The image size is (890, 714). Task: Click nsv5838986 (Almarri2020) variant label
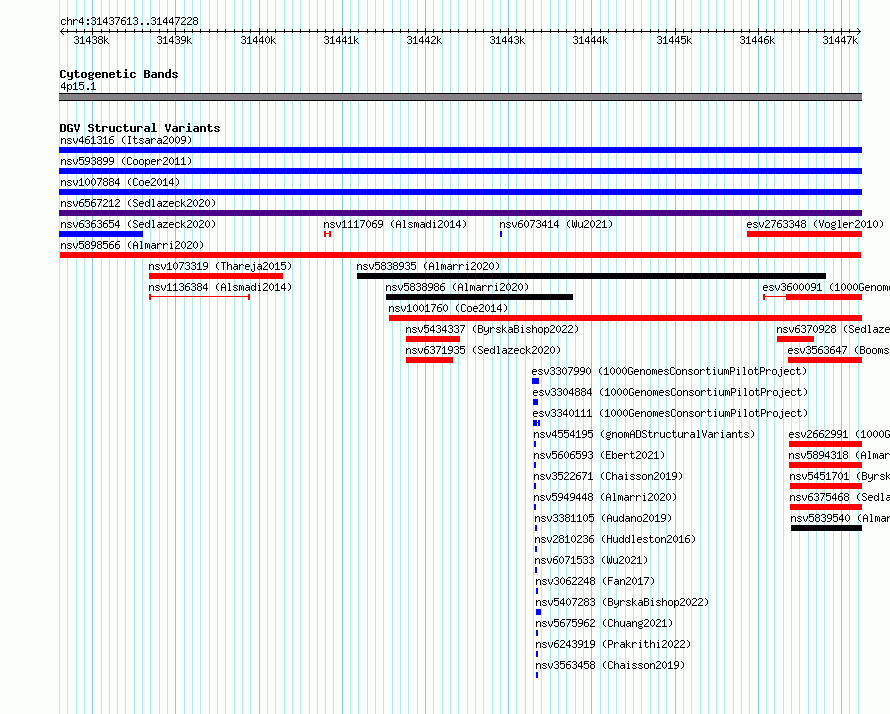point(457,287)
